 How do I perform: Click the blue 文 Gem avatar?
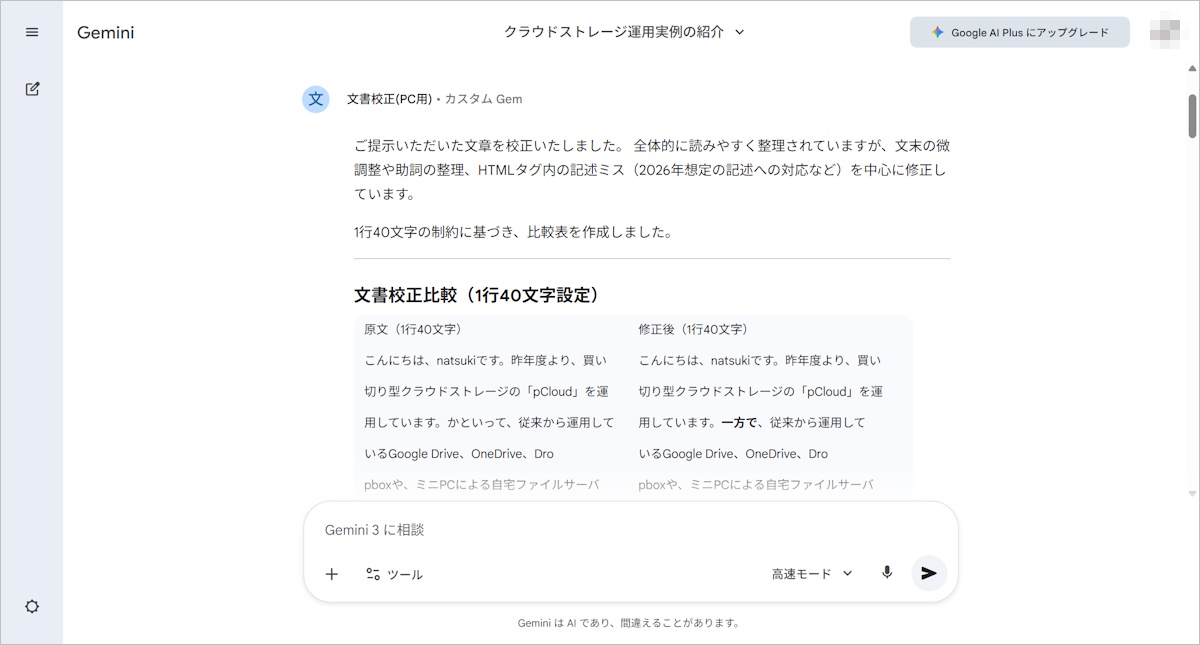coord(316,99)
